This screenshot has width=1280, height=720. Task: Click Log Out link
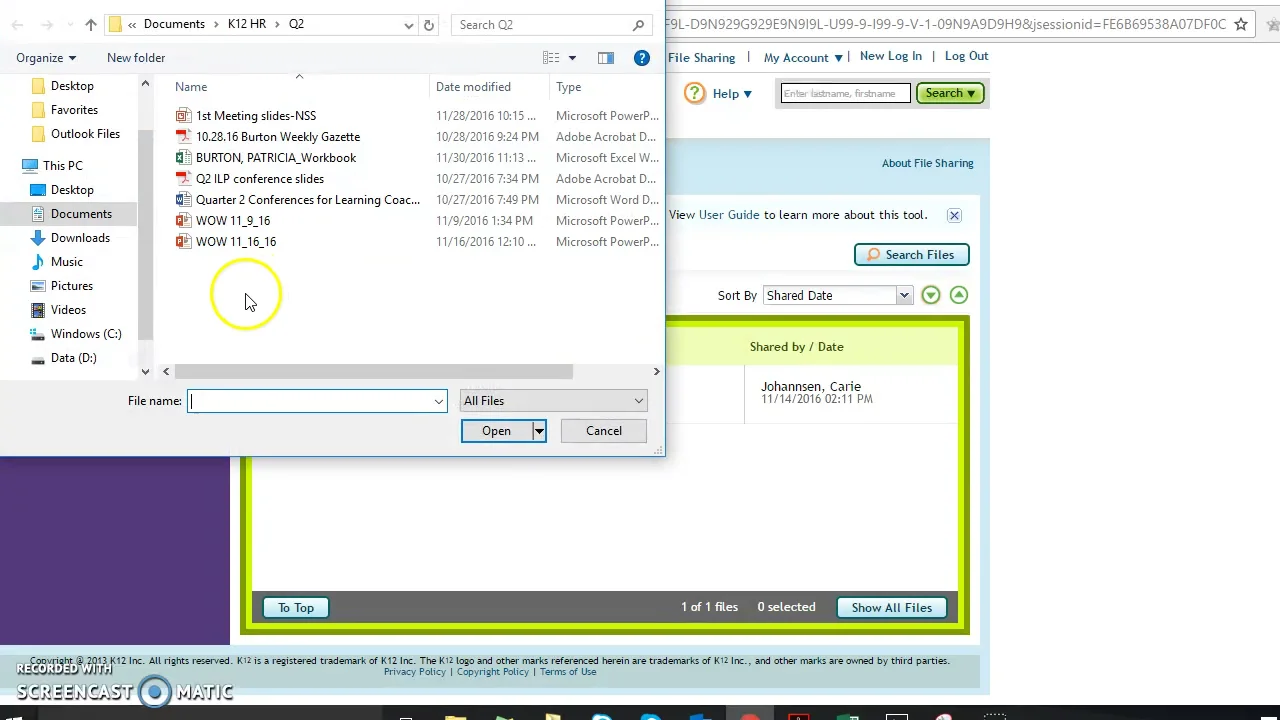click(x=966, y=56)
